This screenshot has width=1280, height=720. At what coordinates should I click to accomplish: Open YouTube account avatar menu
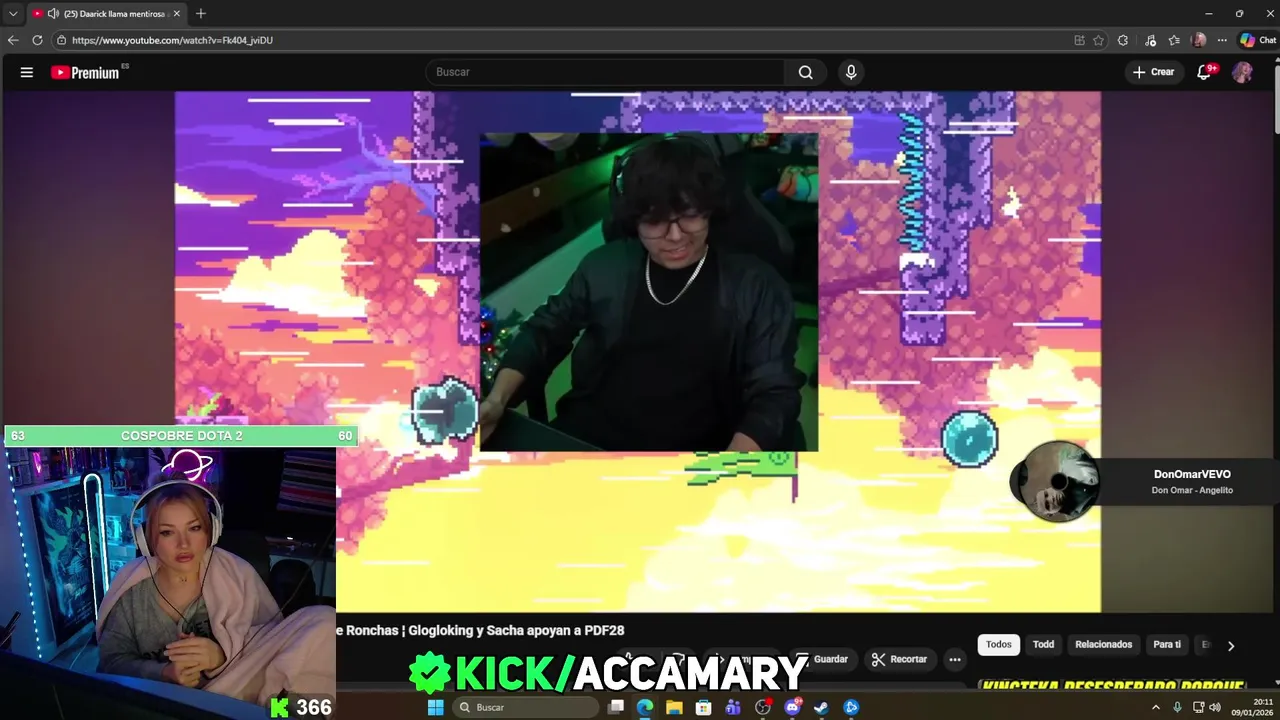1242,72
